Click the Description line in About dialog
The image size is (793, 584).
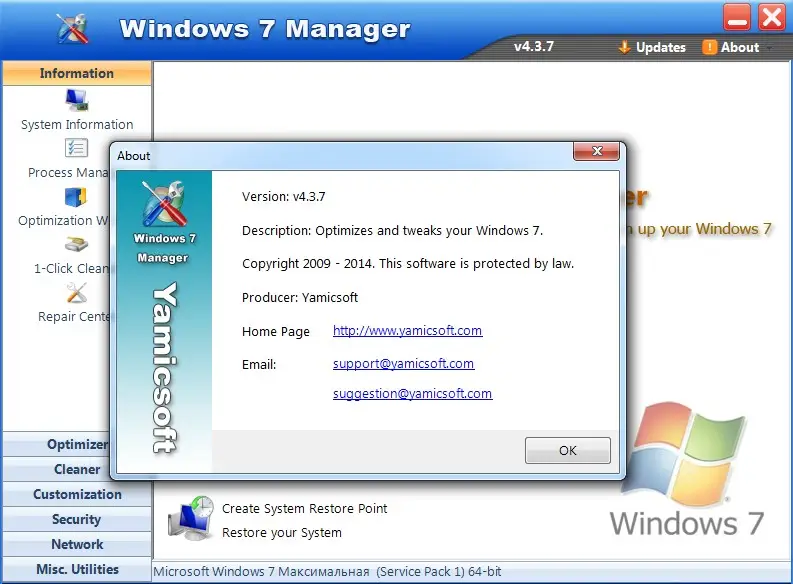click(x=392, y=231)
